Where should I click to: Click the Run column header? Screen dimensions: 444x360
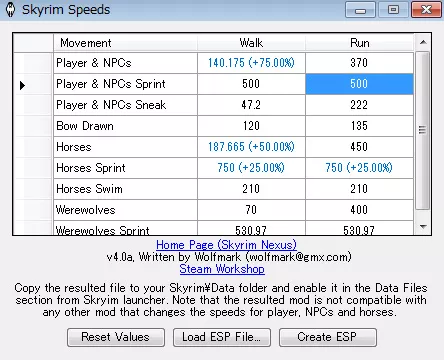(359, 43)
